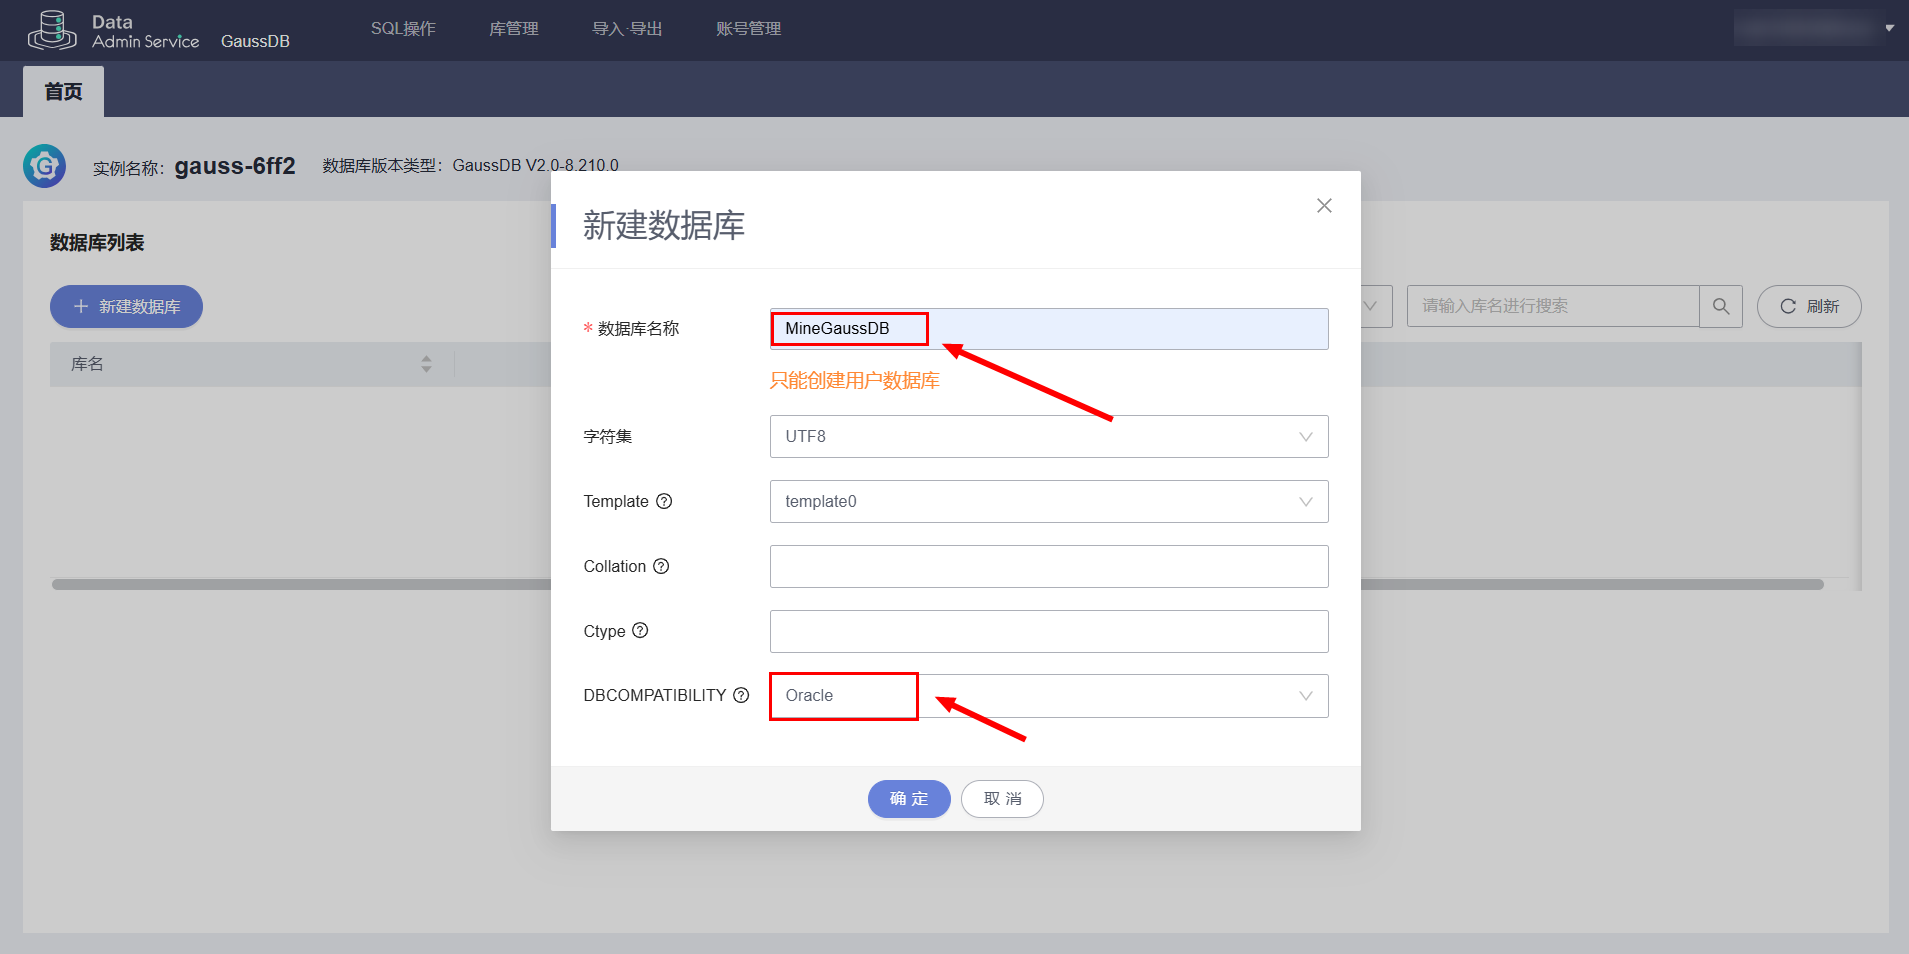Close the 新建数据库 dialog
Viewport: 1909px width, 954px height.
pyautogui.click(x=1324, y=205)
